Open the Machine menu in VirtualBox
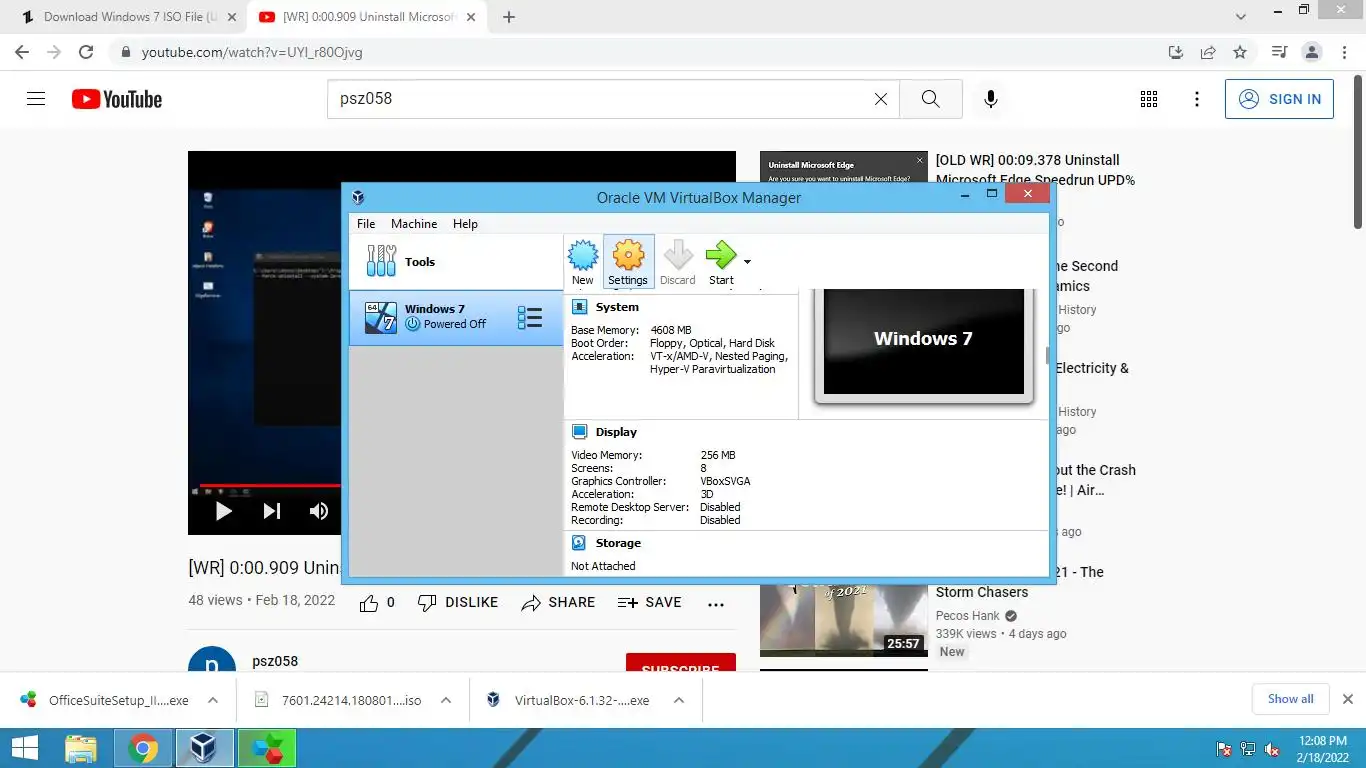The width and height of the screenshot is (1366, 768). pyautogui.click(x=414, y=224)
